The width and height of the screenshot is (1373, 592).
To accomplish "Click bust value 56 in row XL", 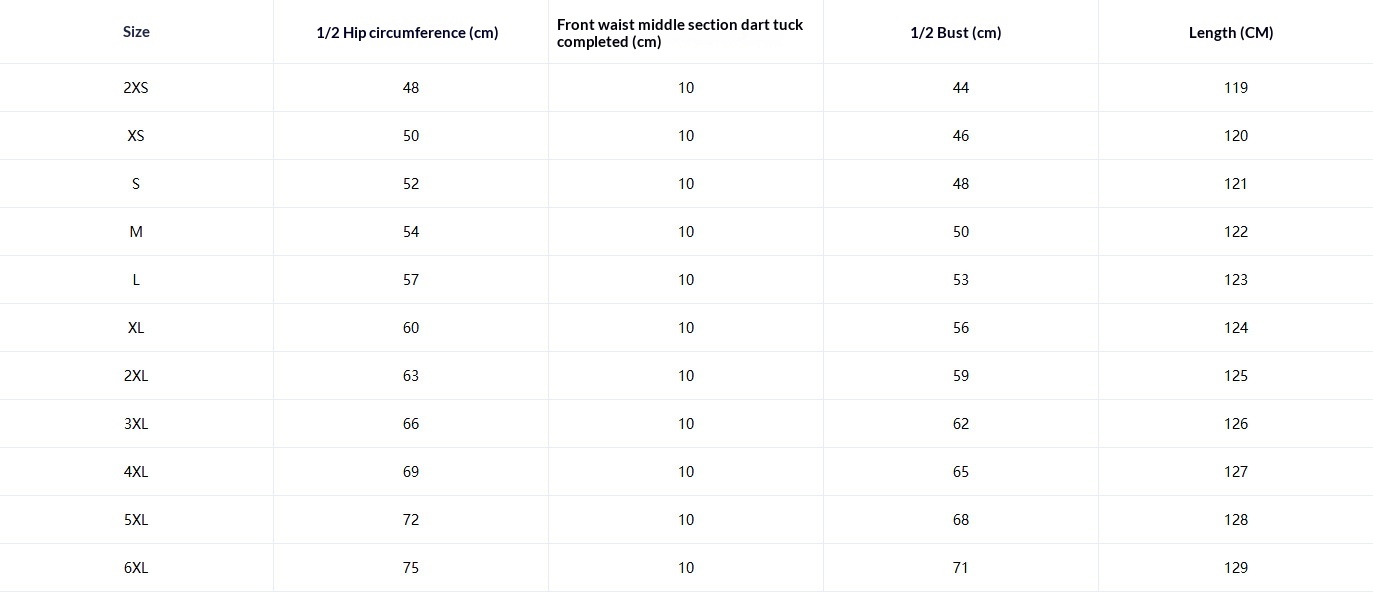I will [961, 328].
